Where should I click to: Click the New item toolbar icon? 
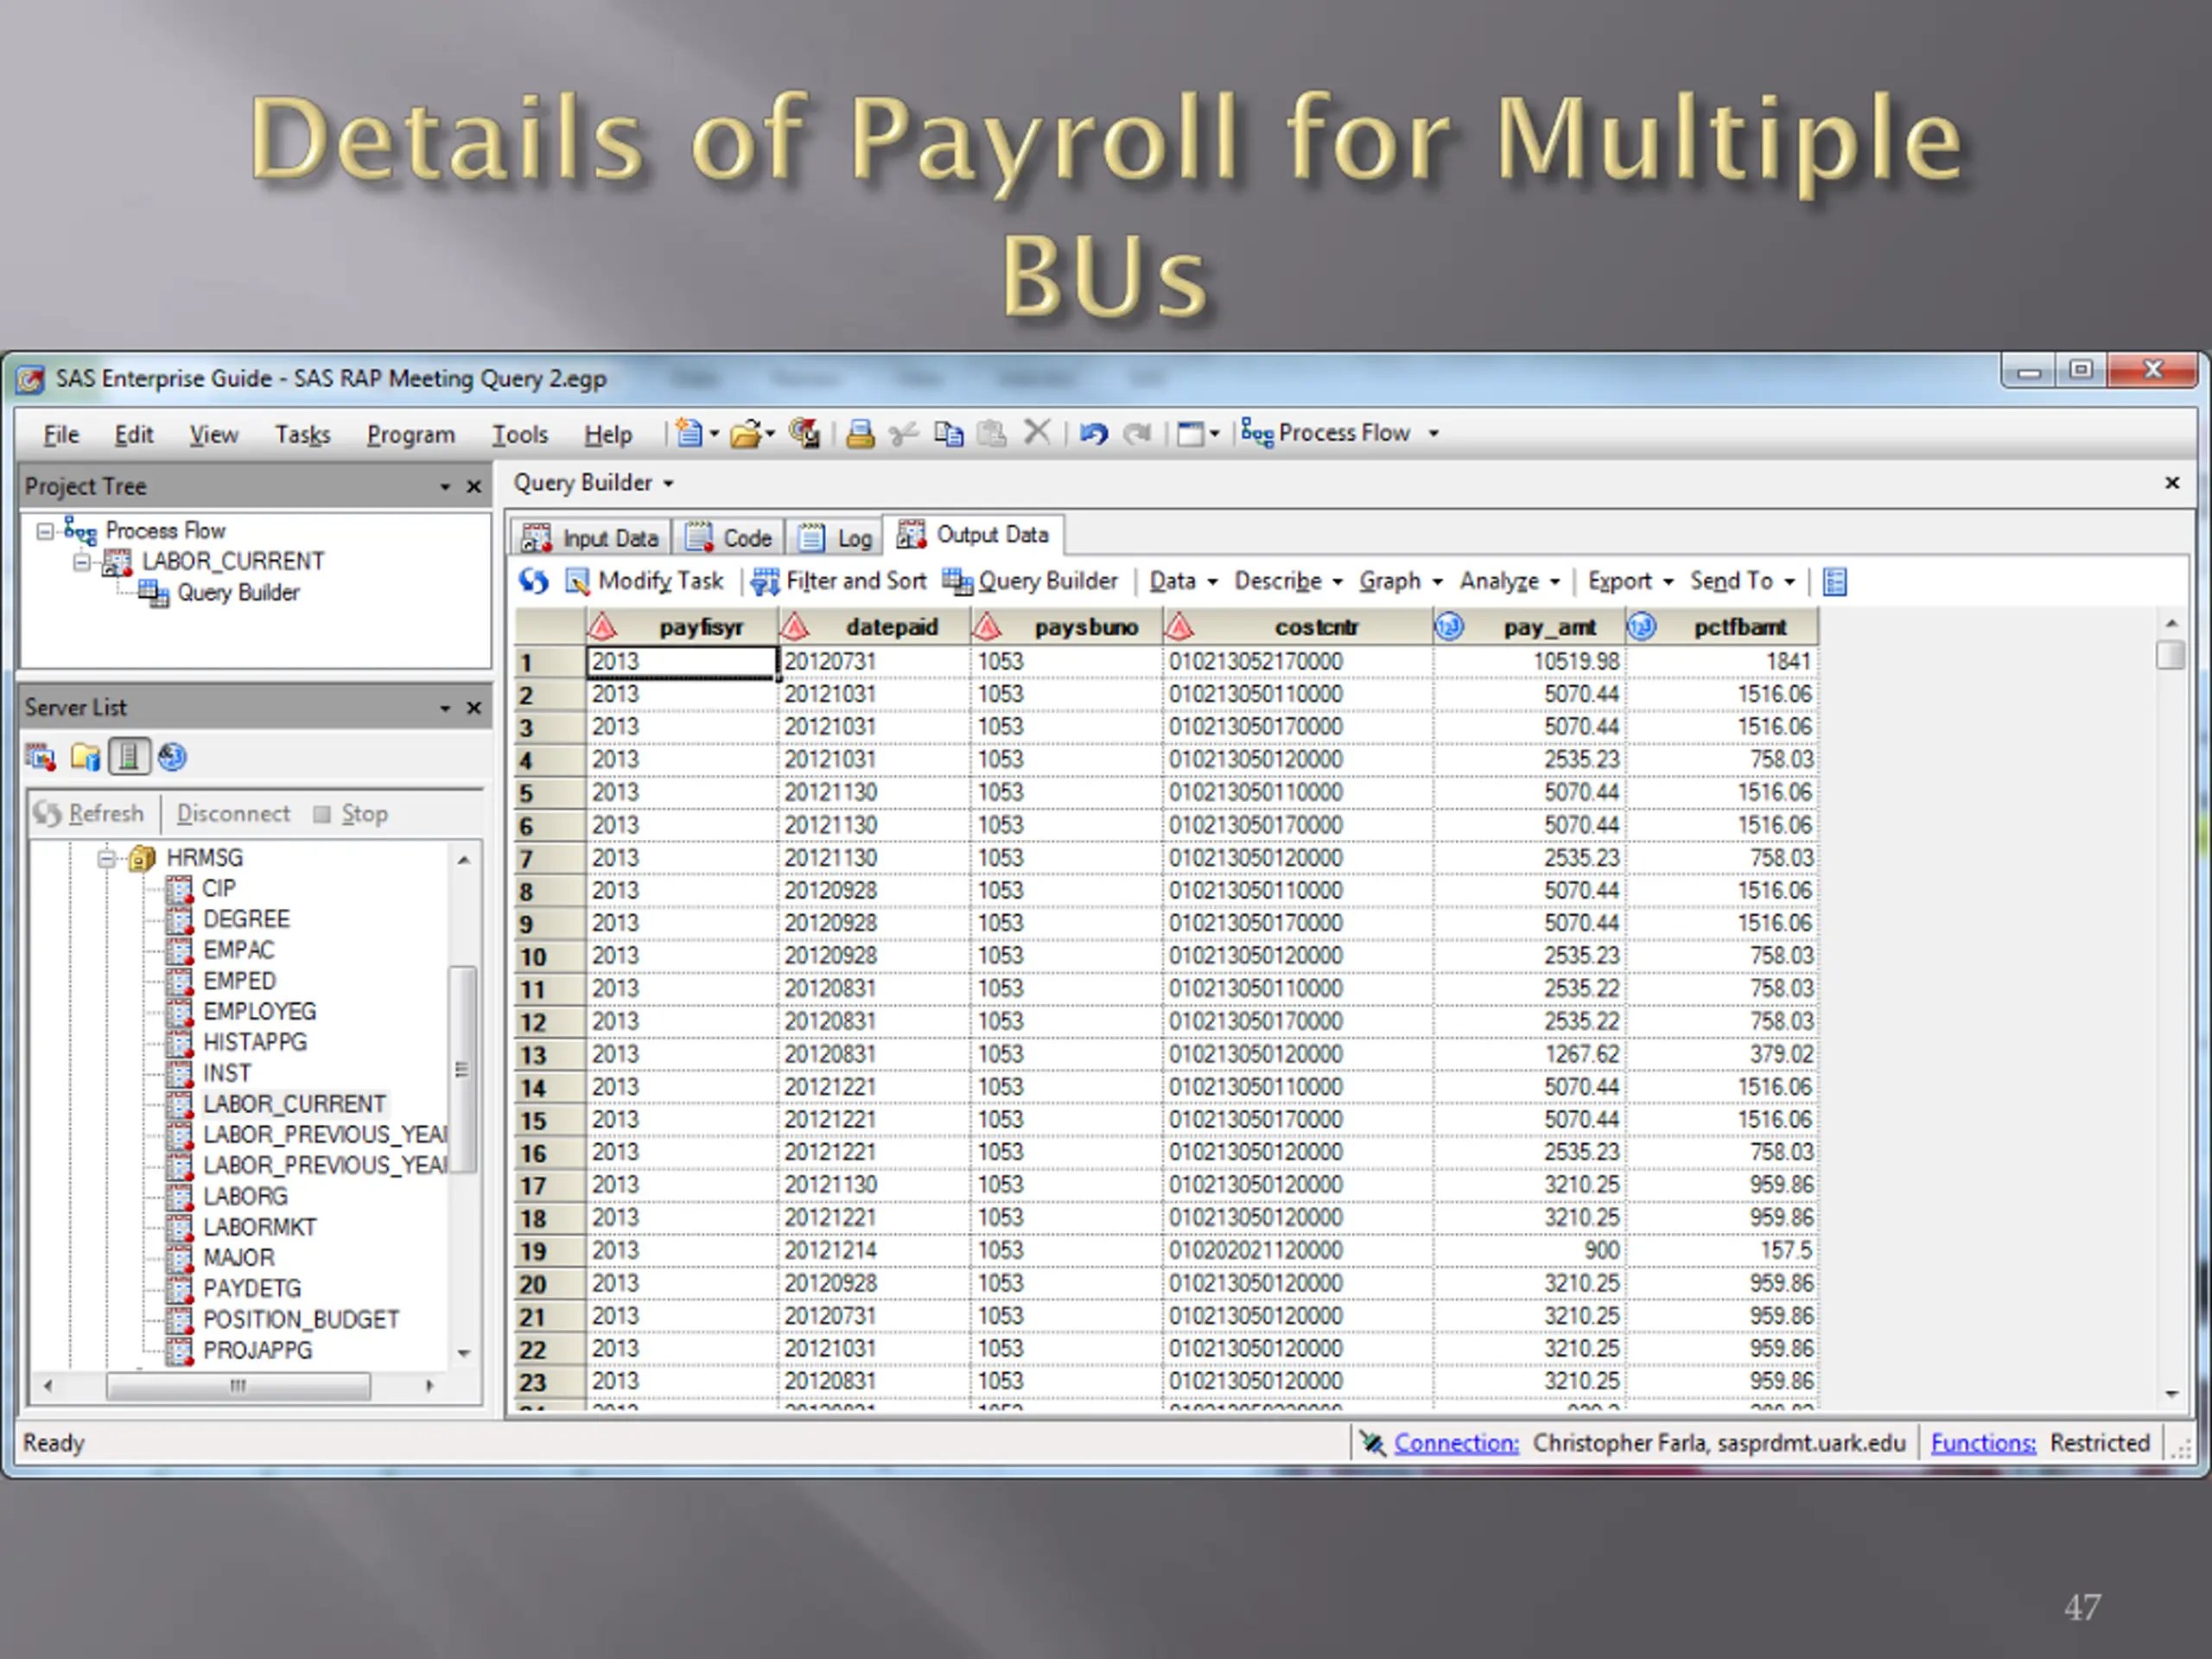[689, 433]
